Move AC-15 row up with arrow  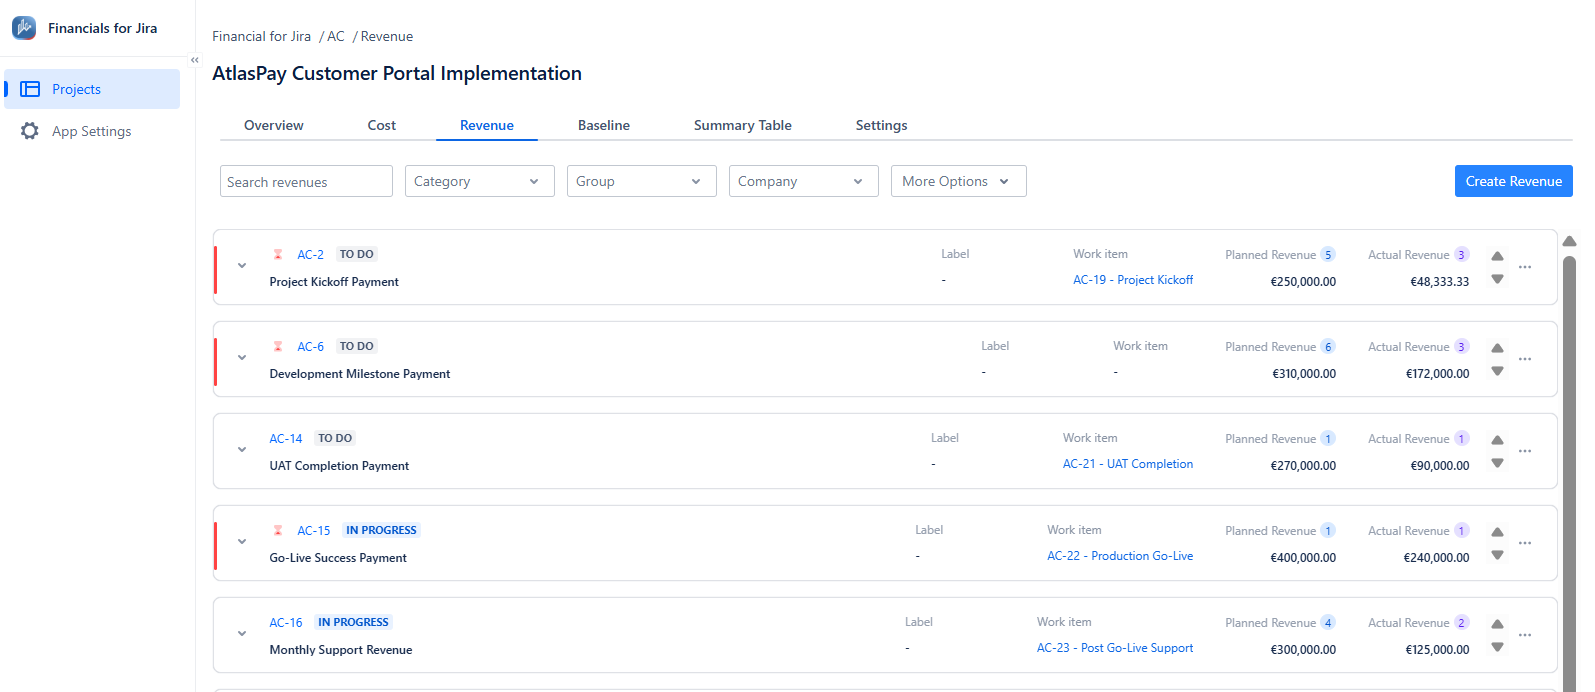coord(1497,532)
